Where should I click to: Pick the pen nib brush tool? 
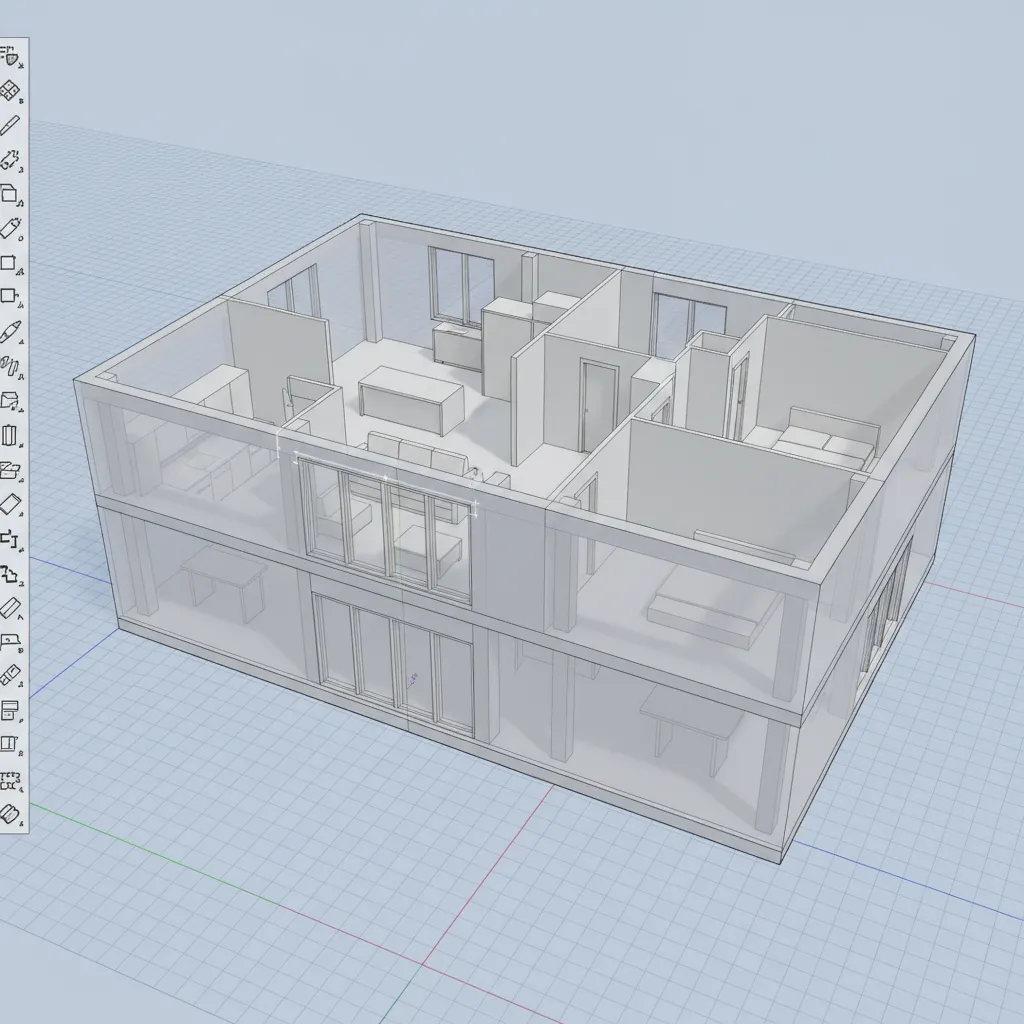10,332
